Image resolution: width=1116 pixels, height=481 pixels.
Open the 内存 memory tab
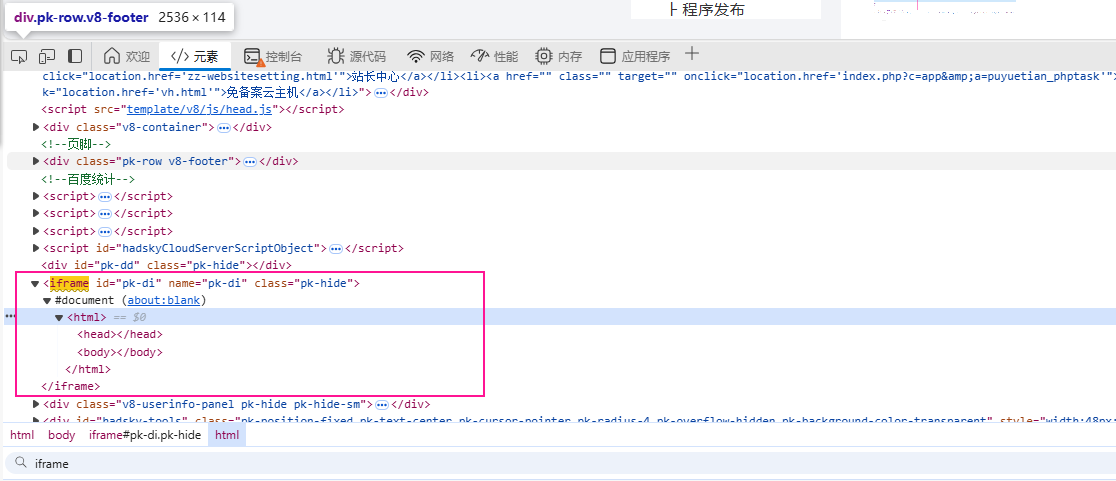(x=559, y=56)
